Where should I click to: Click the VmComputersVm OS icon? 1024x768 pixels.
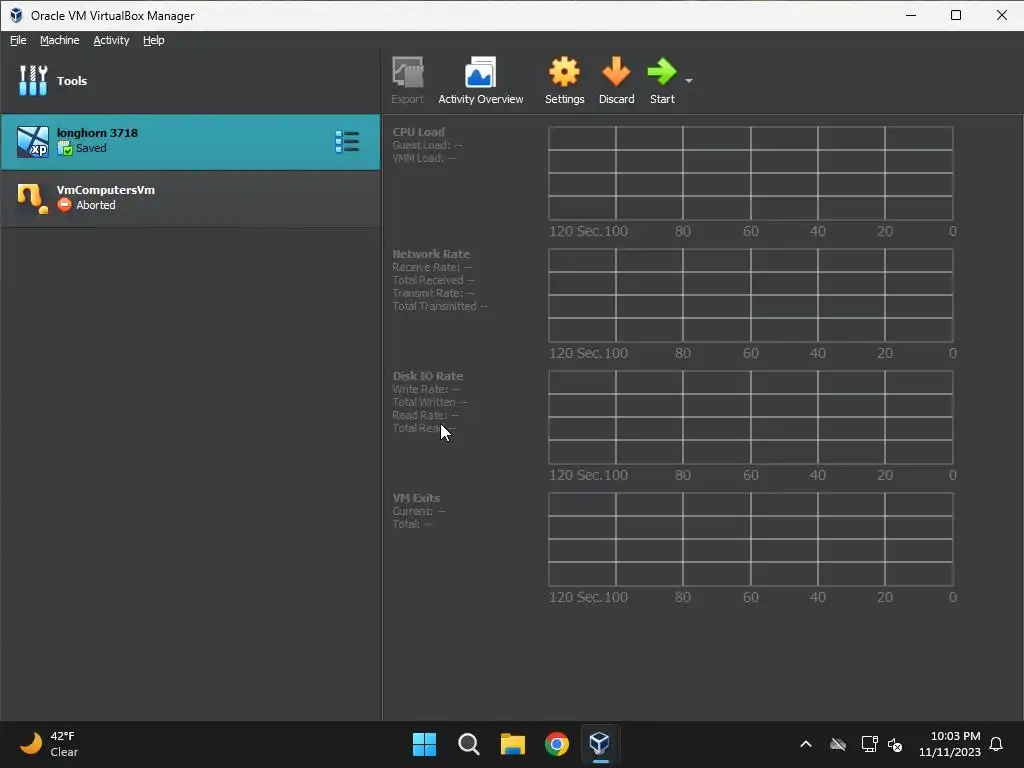[32, 198]
